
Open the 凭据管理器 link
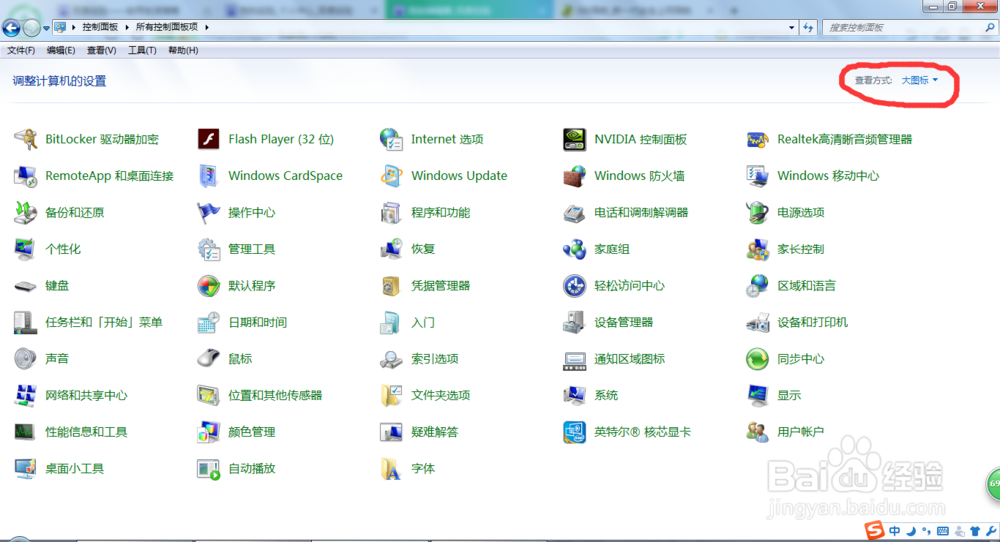(x=441, y=286)
